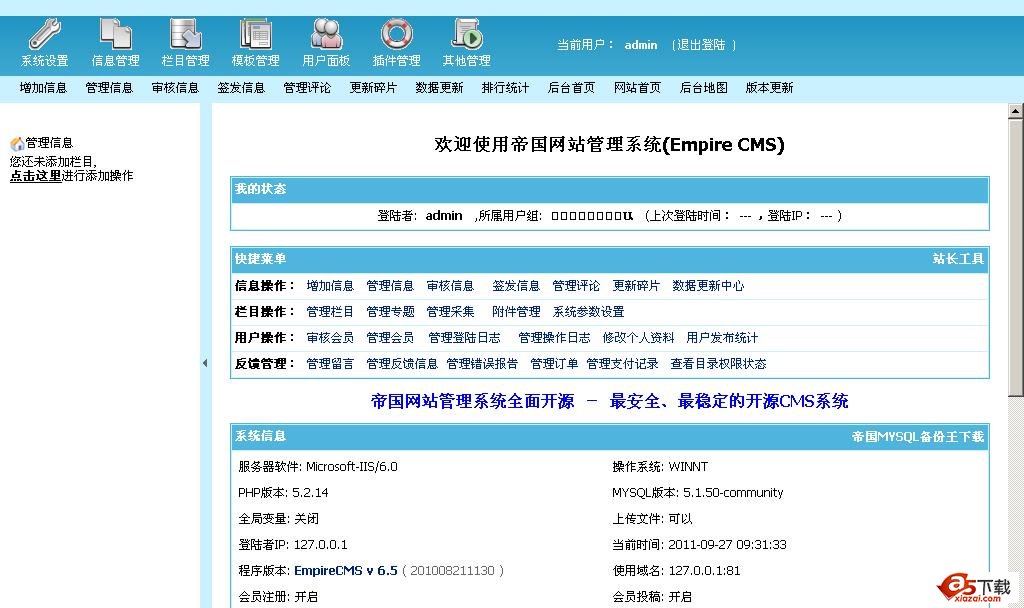Click 审核信息 in the quick menu row

(x=450, y=285)
